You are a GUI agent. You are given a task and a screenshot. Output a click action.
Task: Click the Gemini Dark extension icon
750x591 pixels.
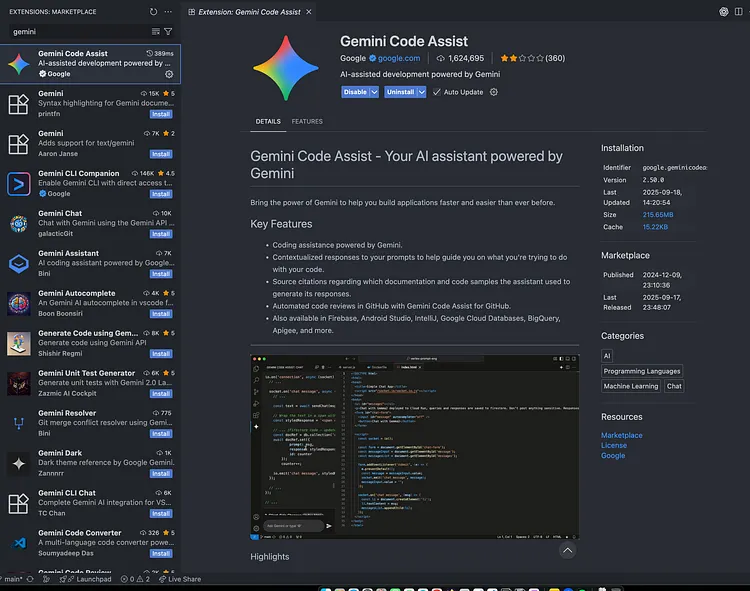pyautogui.click(x=19, y=463)
